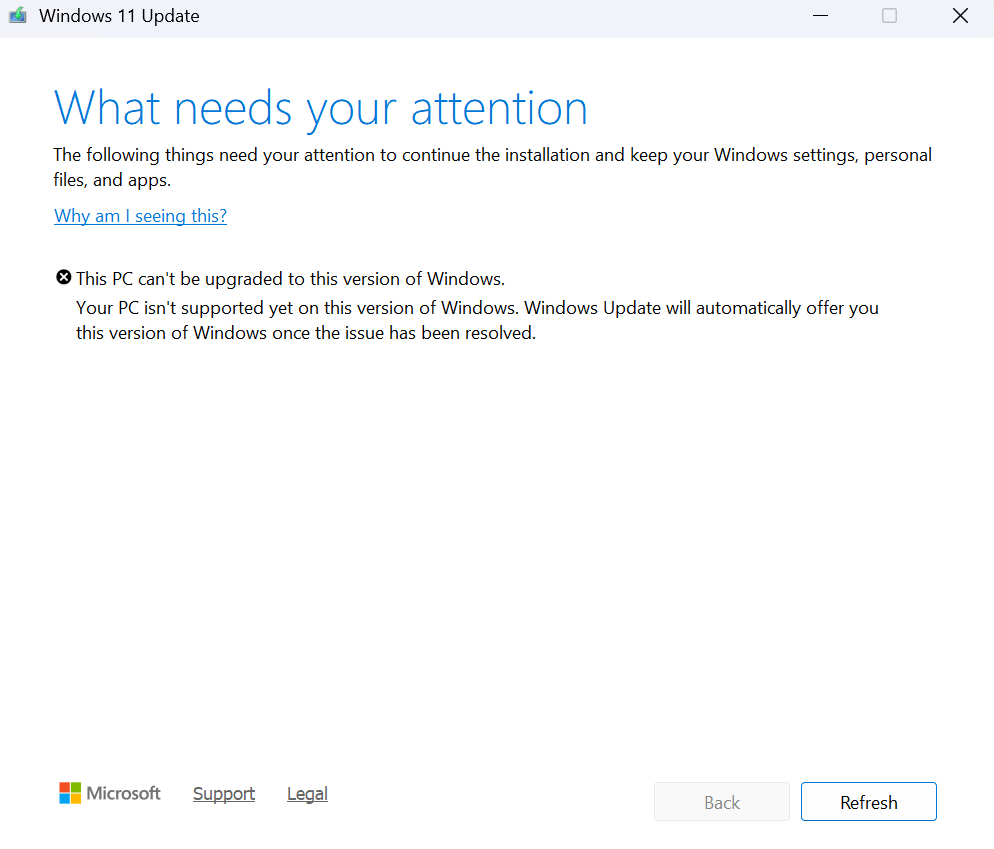Click the disabled Back button

click(721, 802)
